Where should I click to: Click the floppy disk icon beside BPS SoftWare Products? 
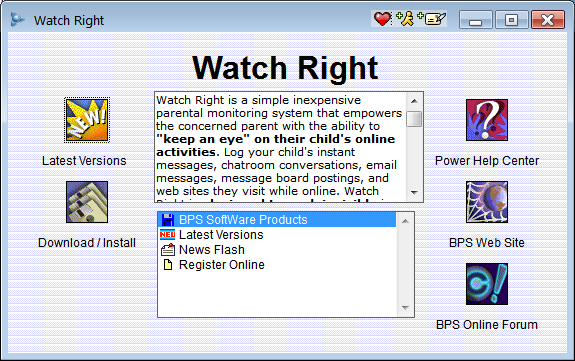click(x=168, y=219)
